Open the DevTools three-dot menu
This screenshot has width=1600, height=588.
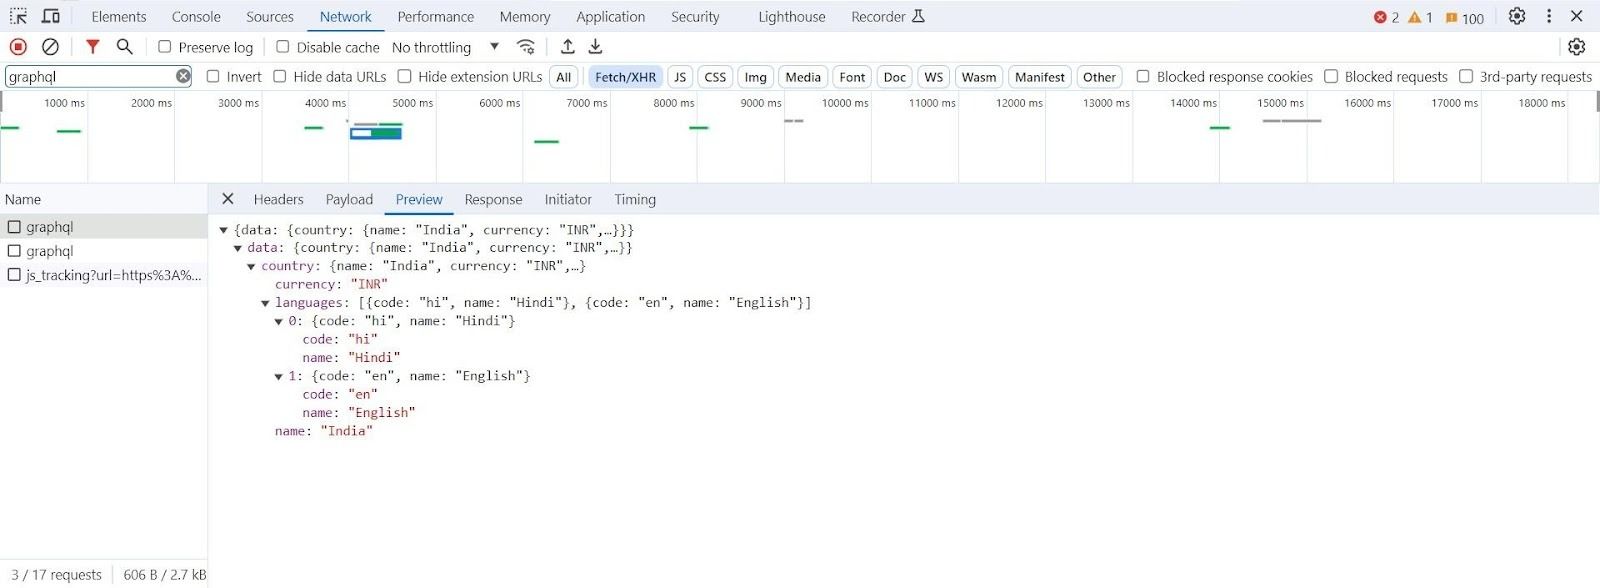click(1549, 16)
